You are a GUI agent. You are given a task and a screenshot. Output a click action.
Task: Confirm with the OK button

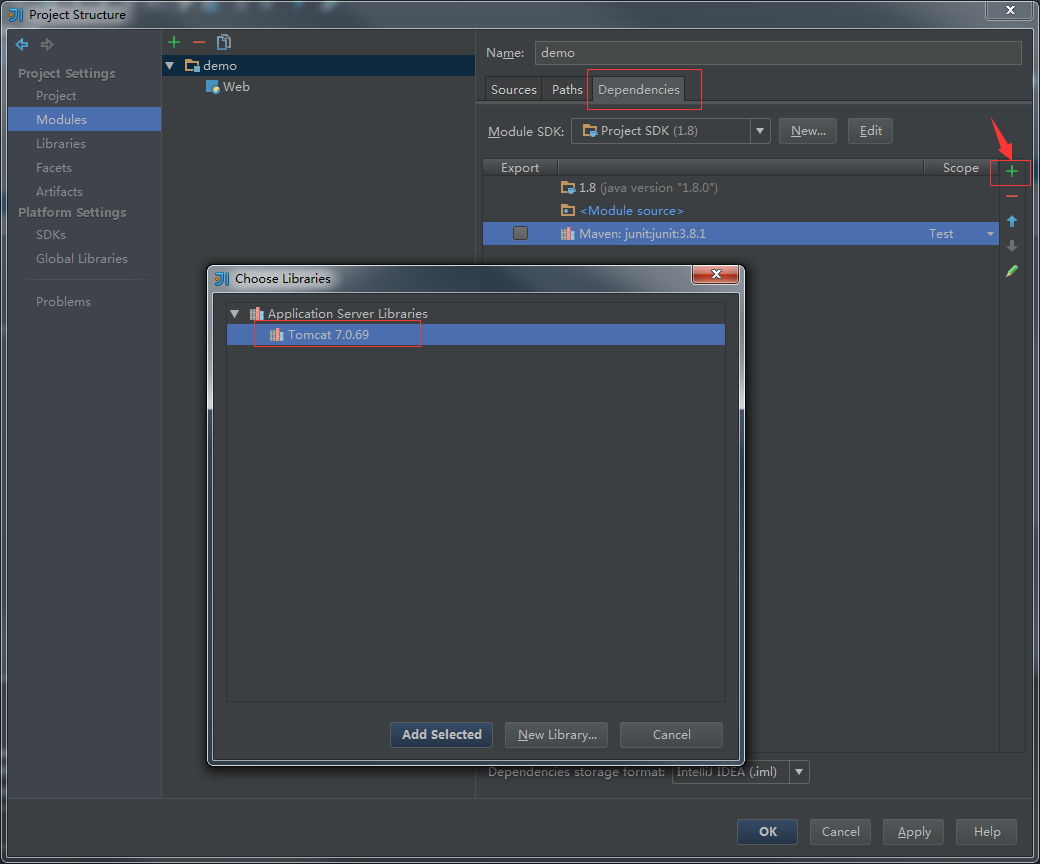767,832
